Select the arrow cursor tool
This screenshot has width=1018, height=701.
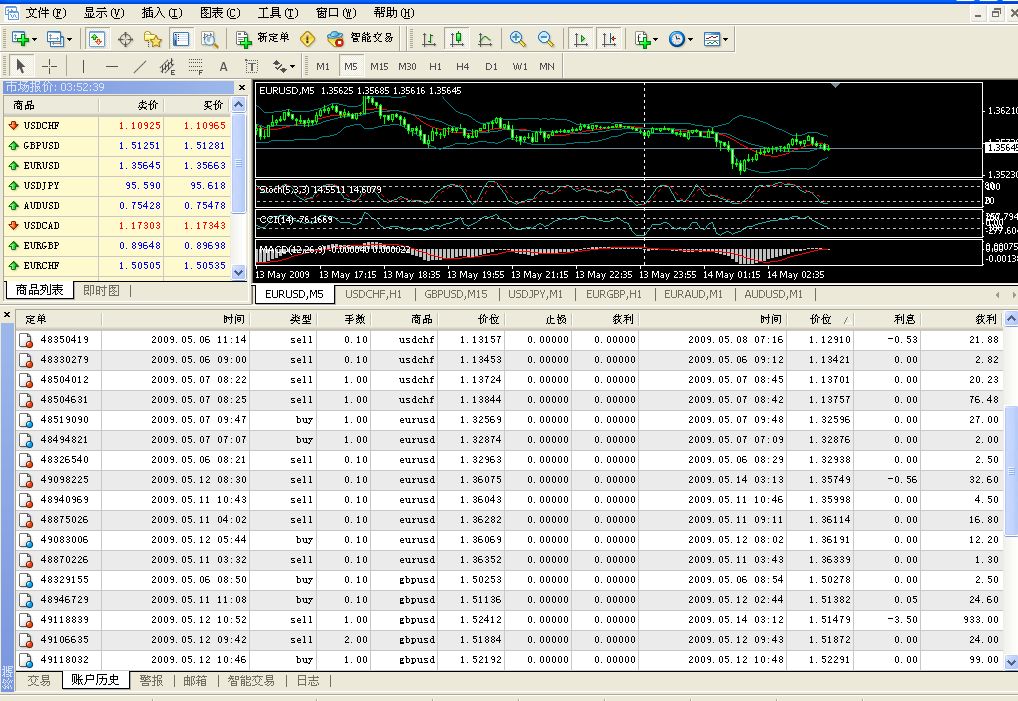21,66
